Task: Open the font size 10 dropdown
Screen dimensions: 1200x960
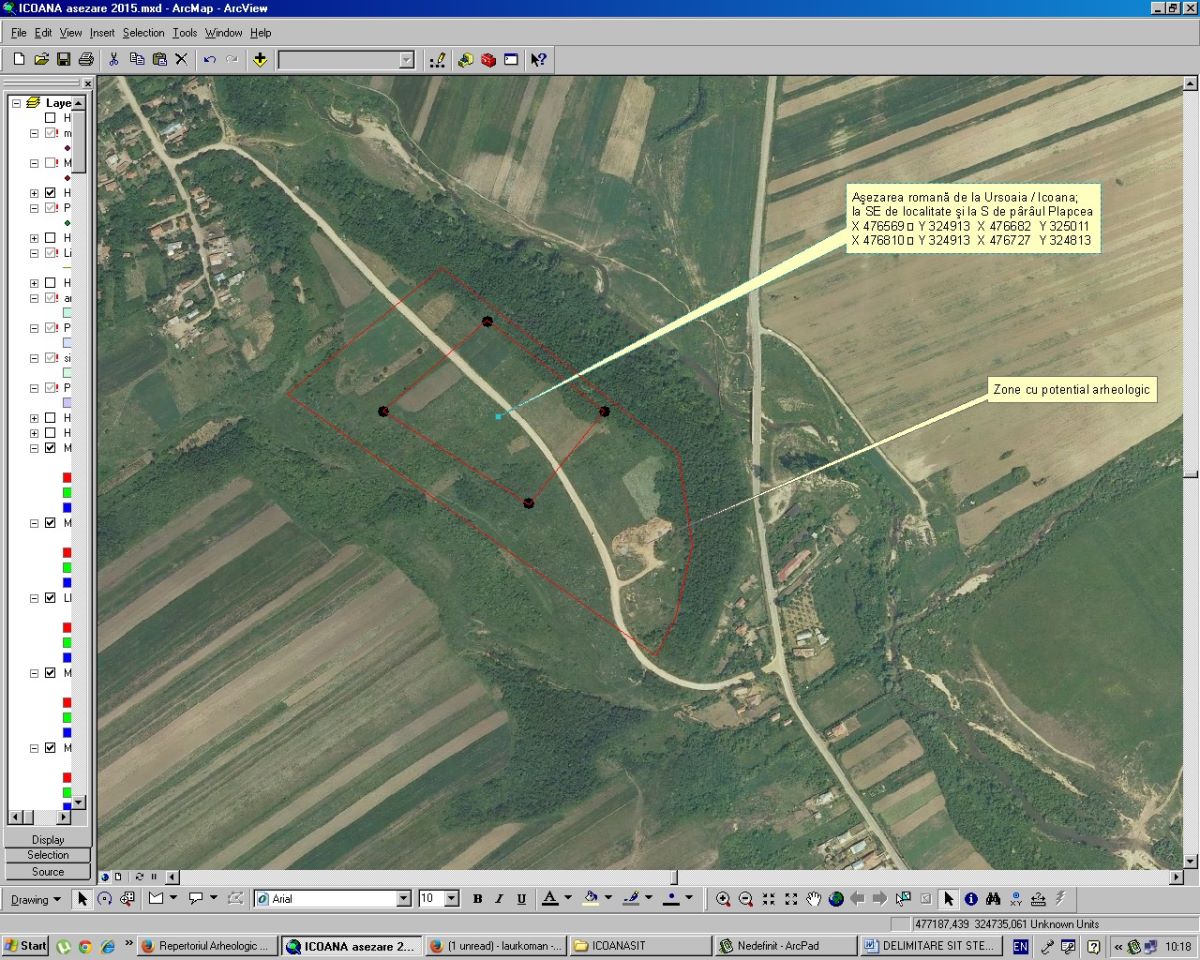Action: point(451,899)
